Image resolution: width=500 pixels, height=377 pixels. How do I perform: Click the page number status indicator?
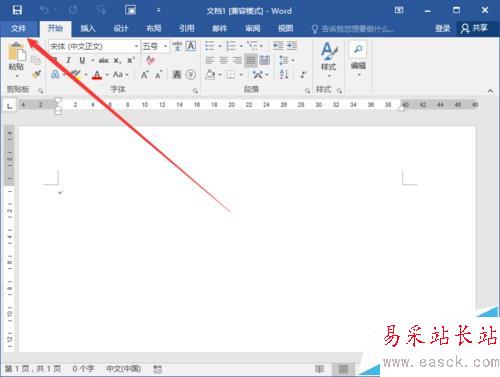pos(33,369)
